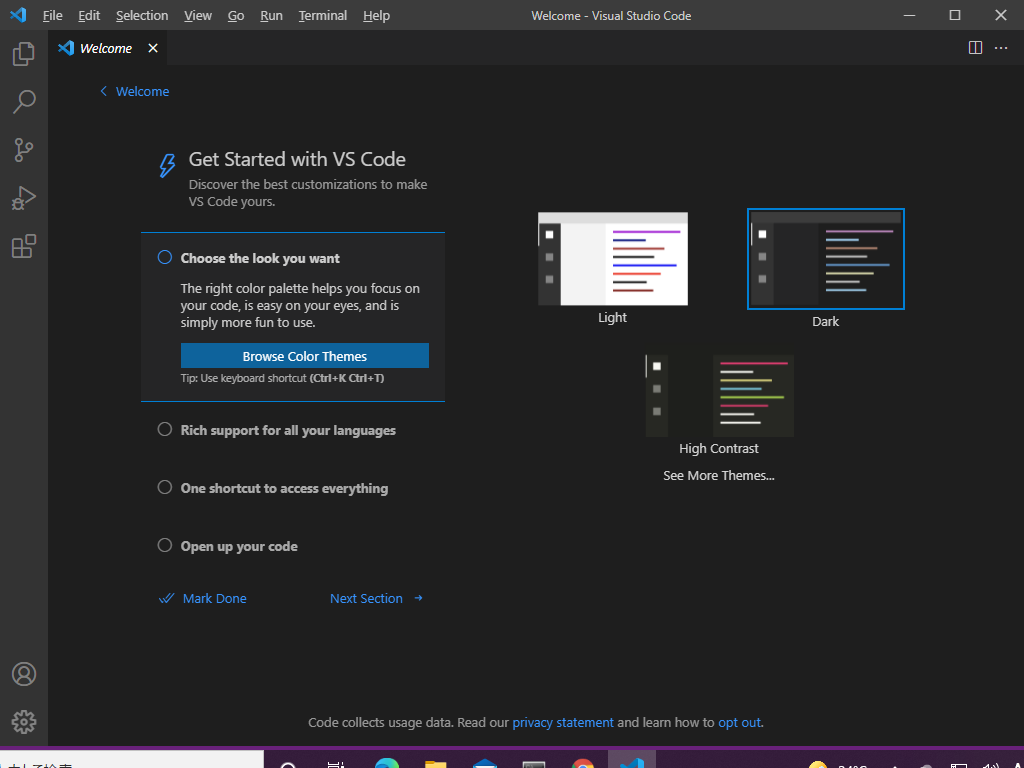Click the Browse Color Themes button
This screenshot has width=1024, height=768.
[304, 356]
